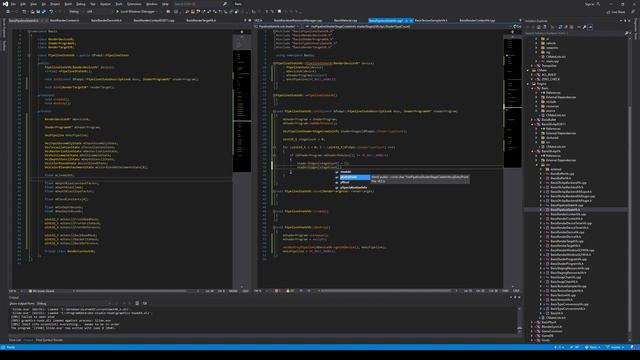
Task: Switch to the Error List tab
Action: click(x=15, y=340)
